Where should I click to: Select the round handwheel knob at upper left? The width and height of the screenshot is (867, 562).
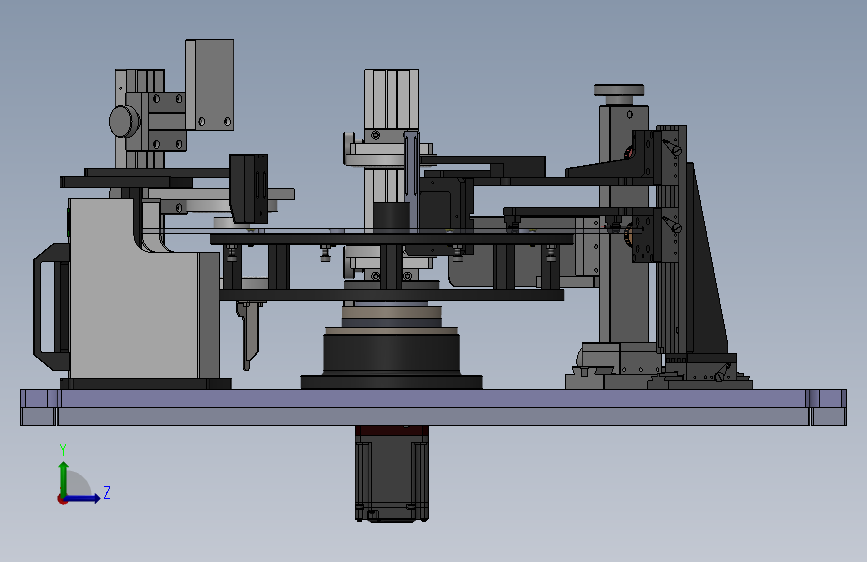point(124,122)
